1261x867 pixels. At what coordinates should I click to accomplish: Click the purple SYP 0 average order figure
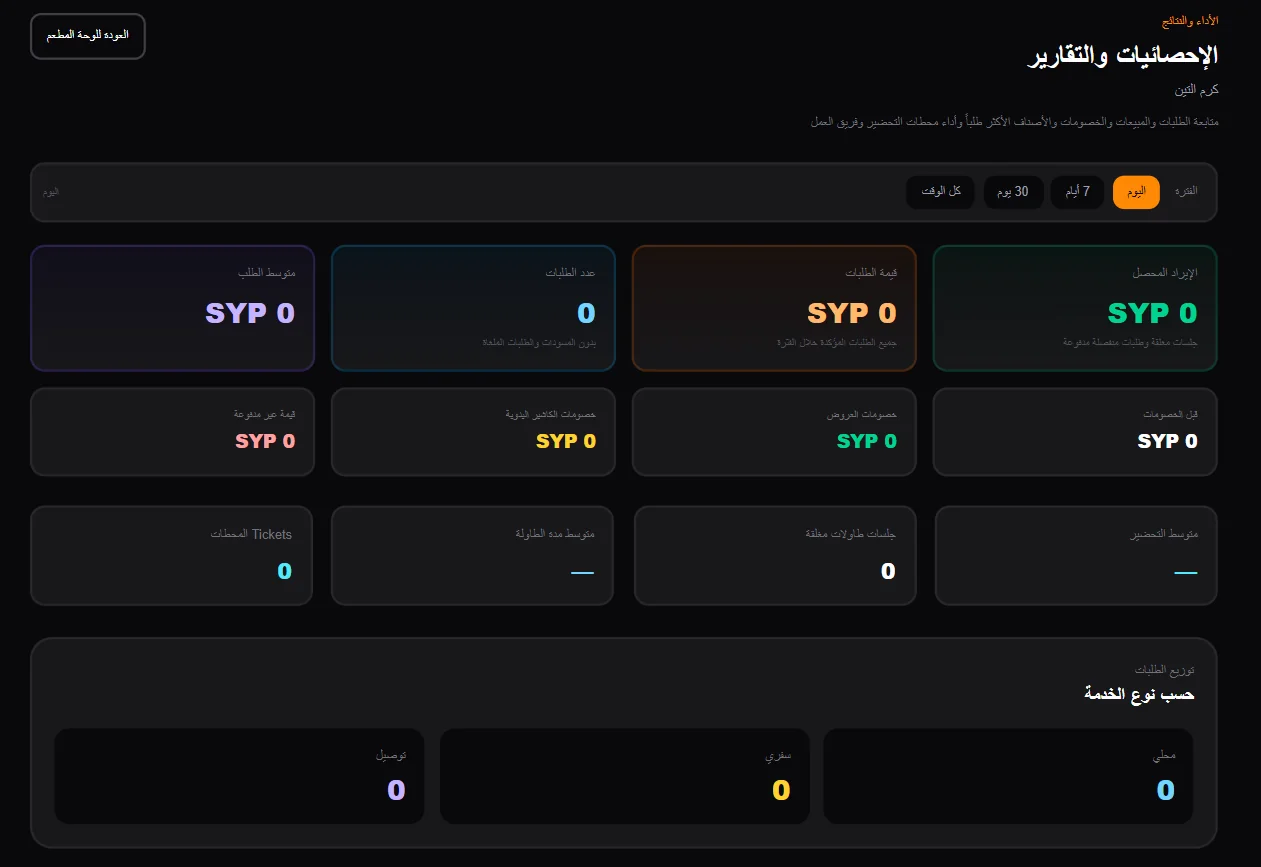pyautogui.click(x=250, y=313)
